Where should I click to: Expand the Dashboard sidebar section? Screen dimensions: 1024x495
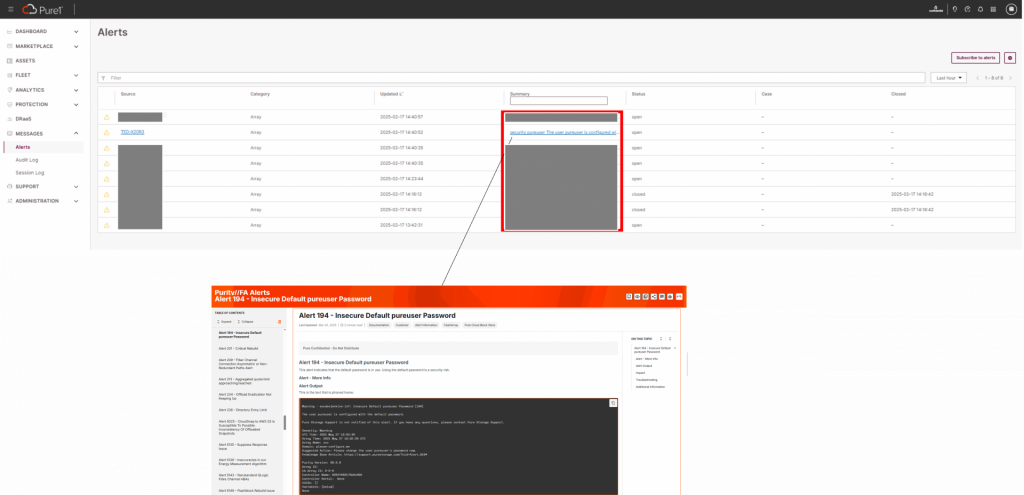tap(77, 31)
